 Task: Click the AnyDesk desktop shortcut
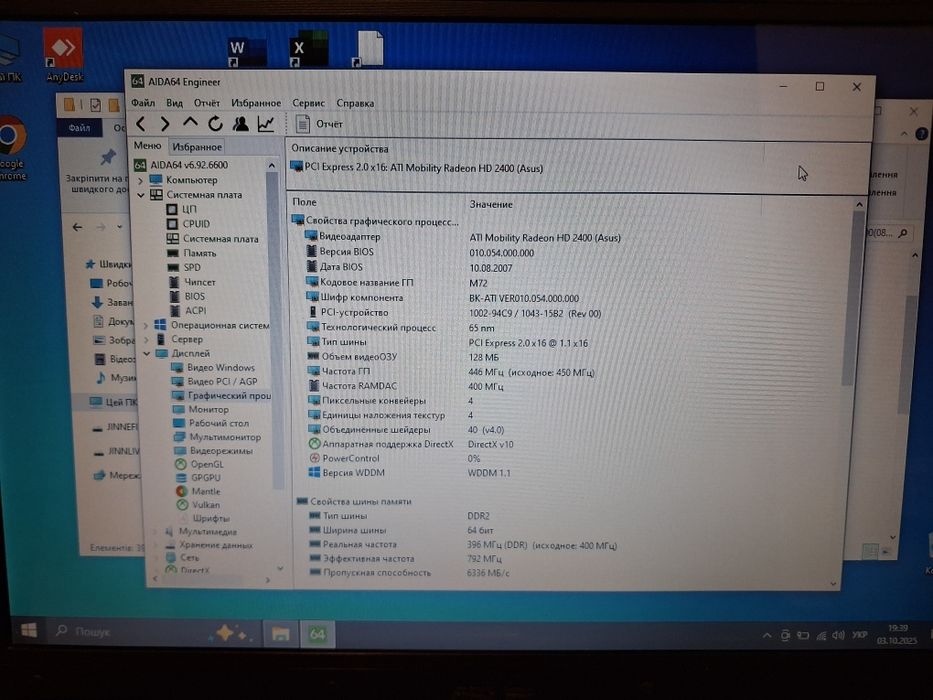click(63, 55)
